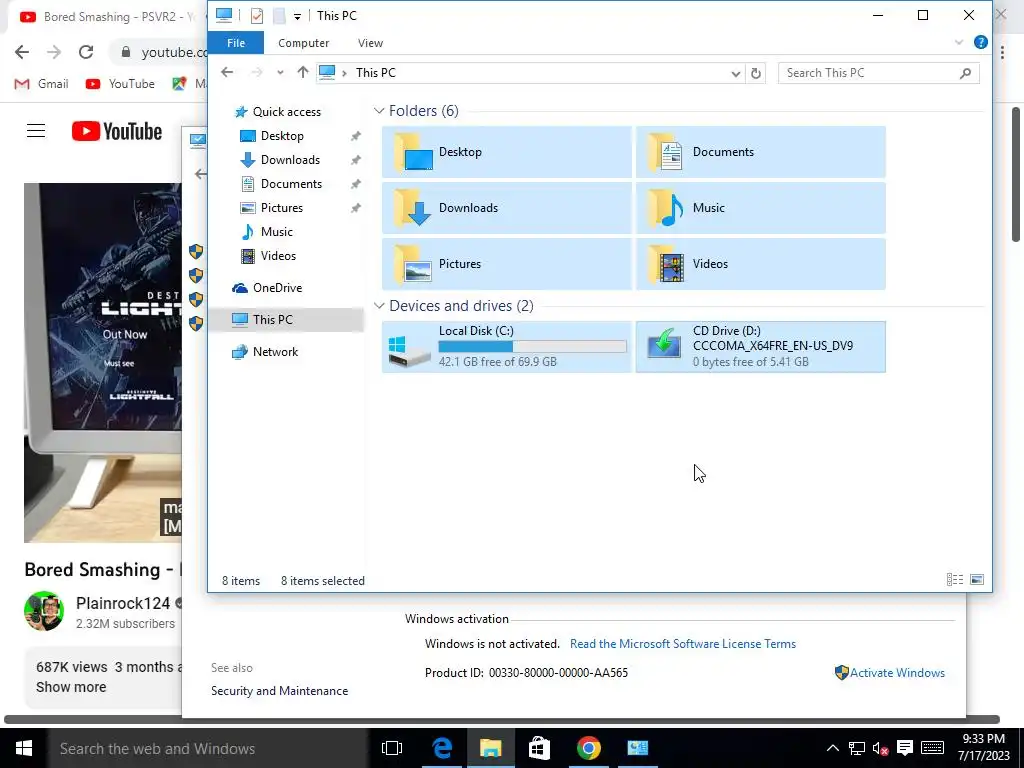The height and width of the screenshot is (768, 1024).
Task: Click New folder icon in title bar
Action: click(279, 16)
